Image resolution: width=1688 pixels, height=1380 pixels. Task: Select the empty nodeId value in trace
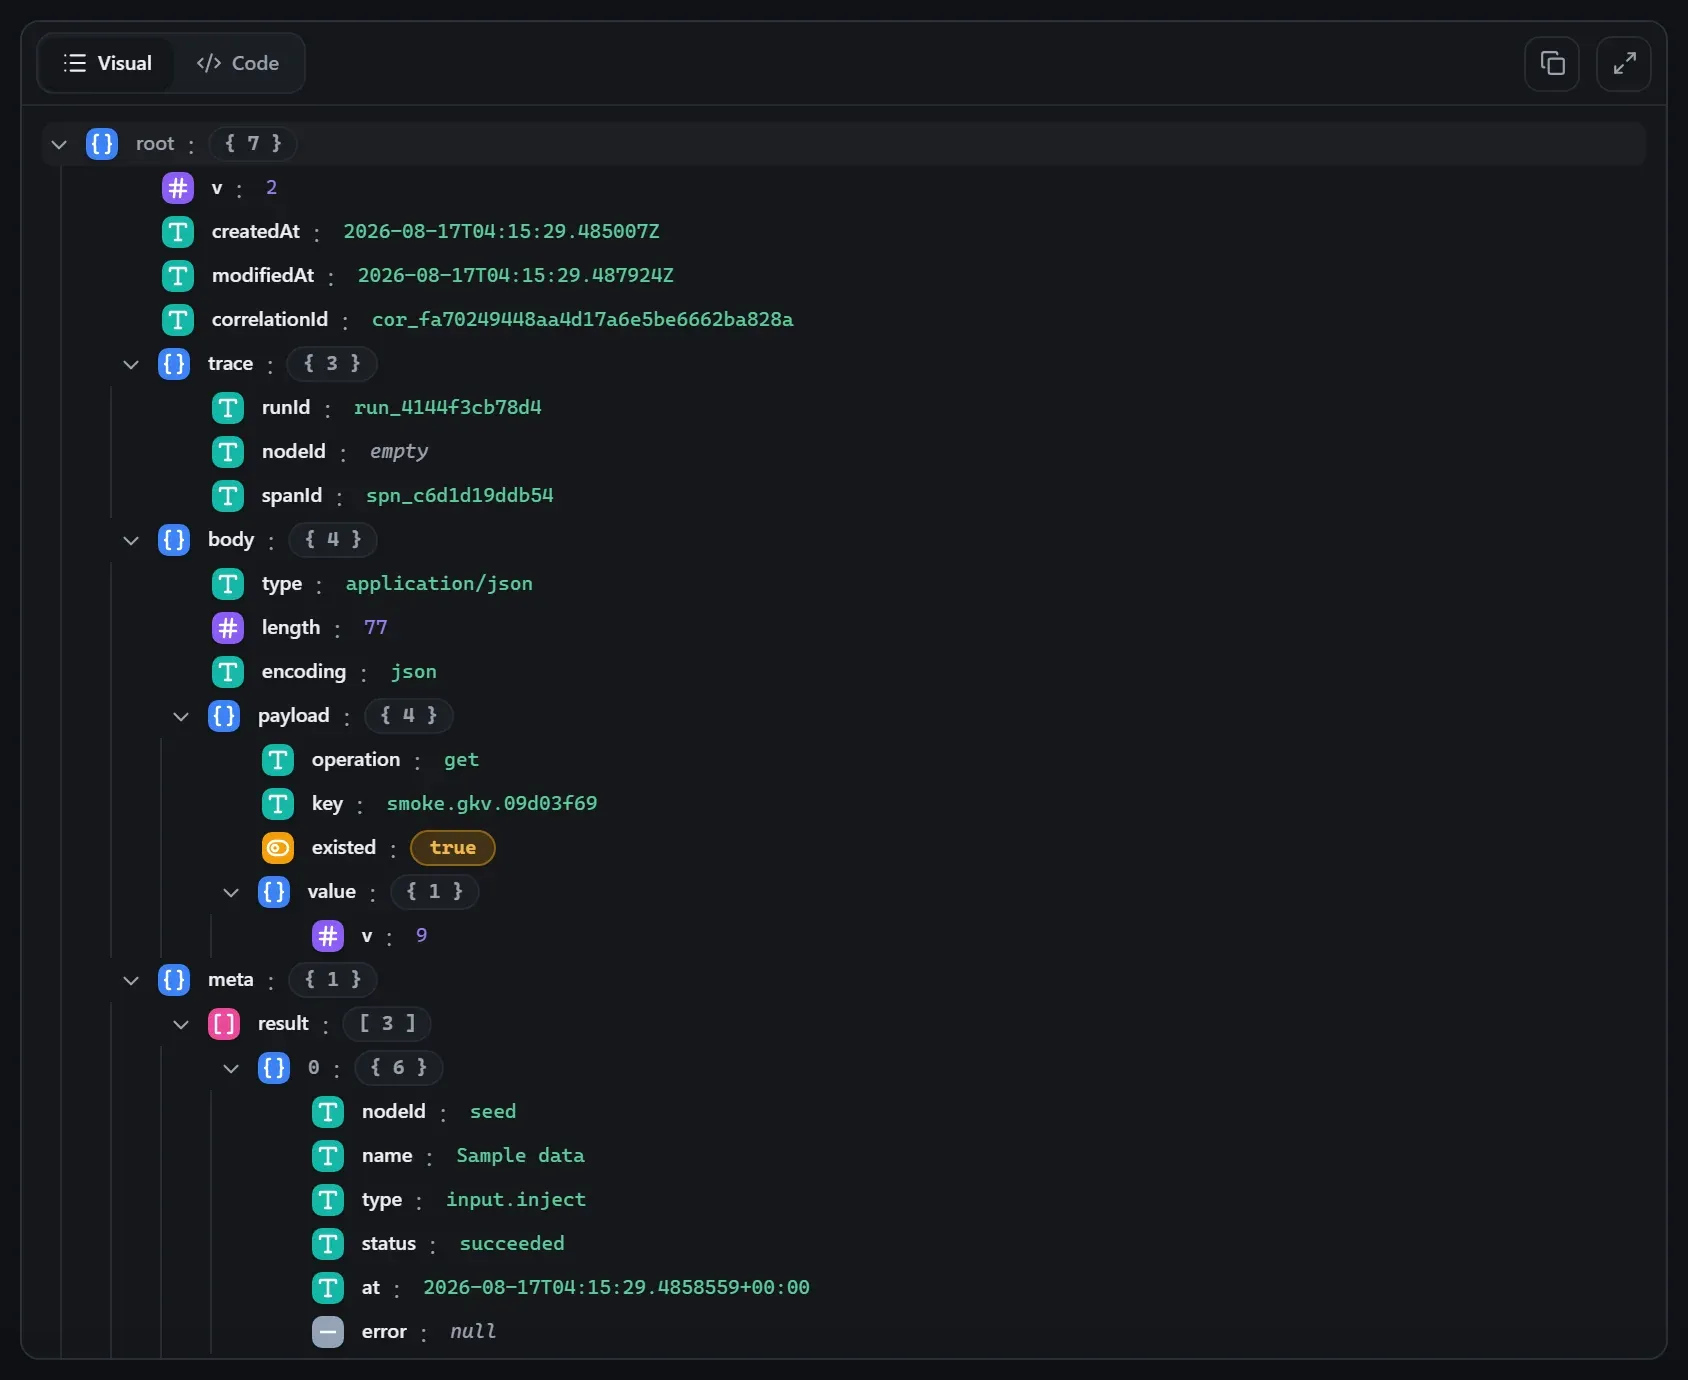[399, 452]
